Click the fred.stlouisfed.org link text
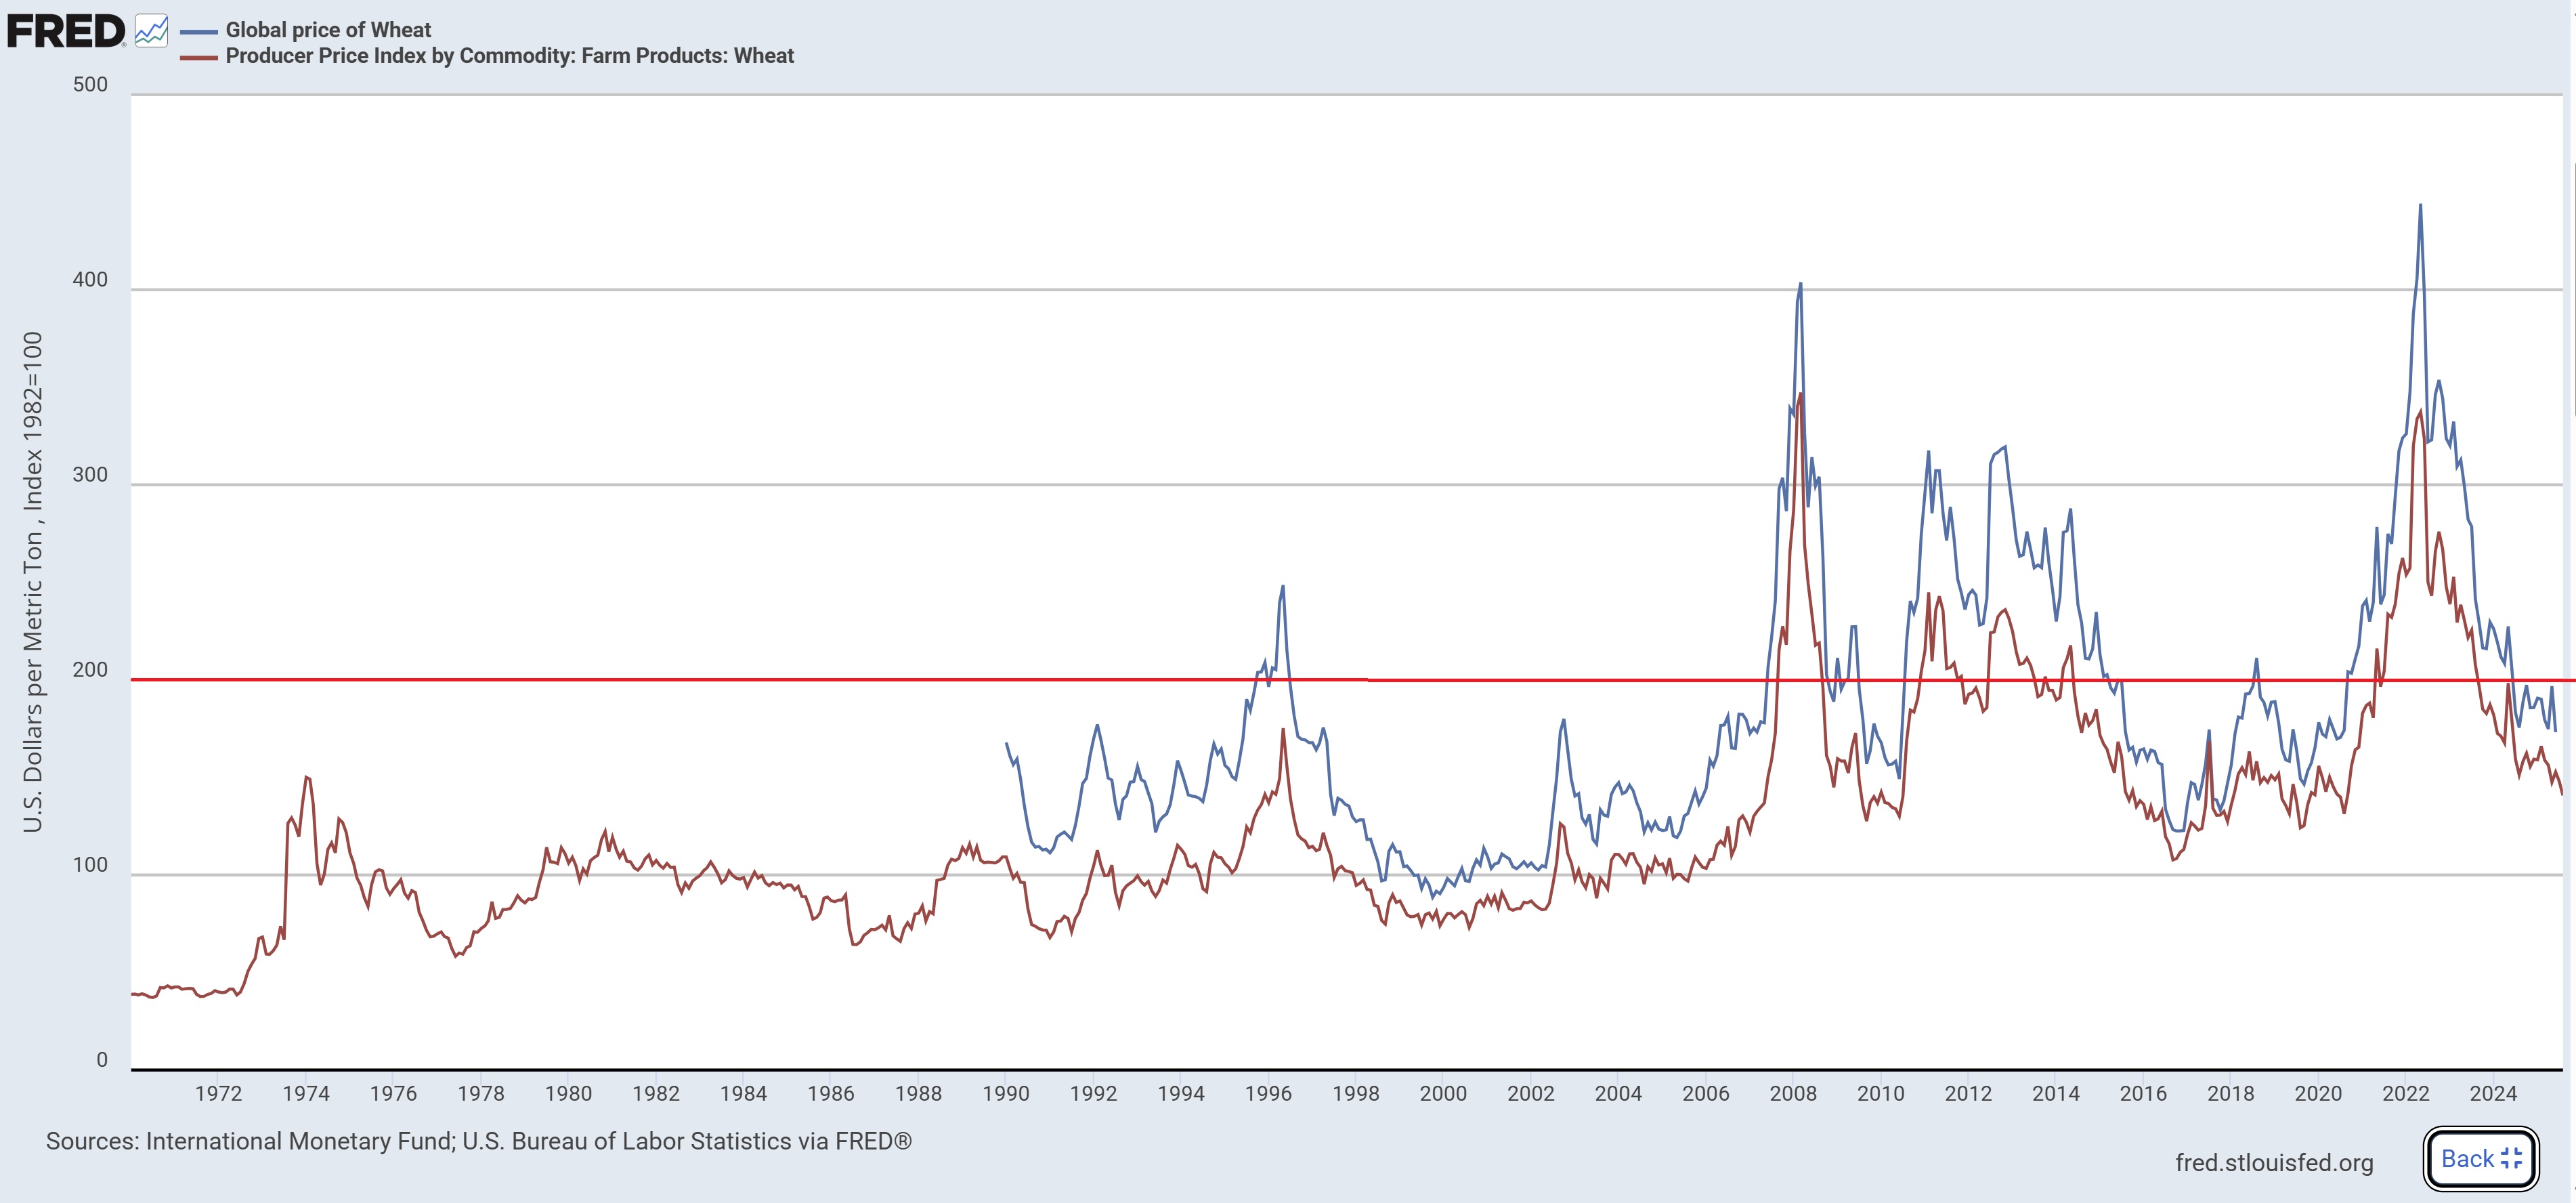This screenshot has height=1203, width=2576. click(2274, 1162)
